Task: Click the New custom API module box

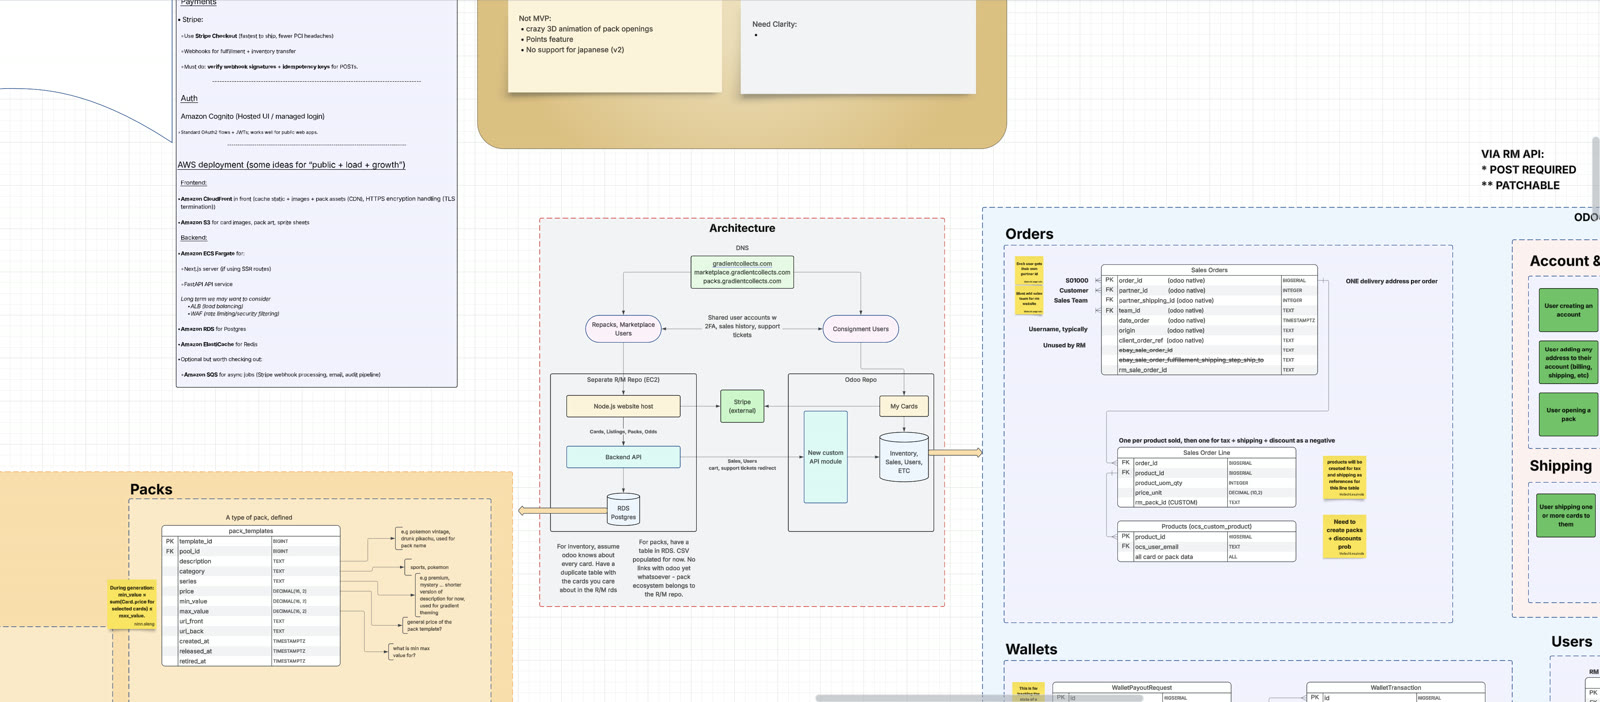Action: pyautogui.click(x=825, y=457)
